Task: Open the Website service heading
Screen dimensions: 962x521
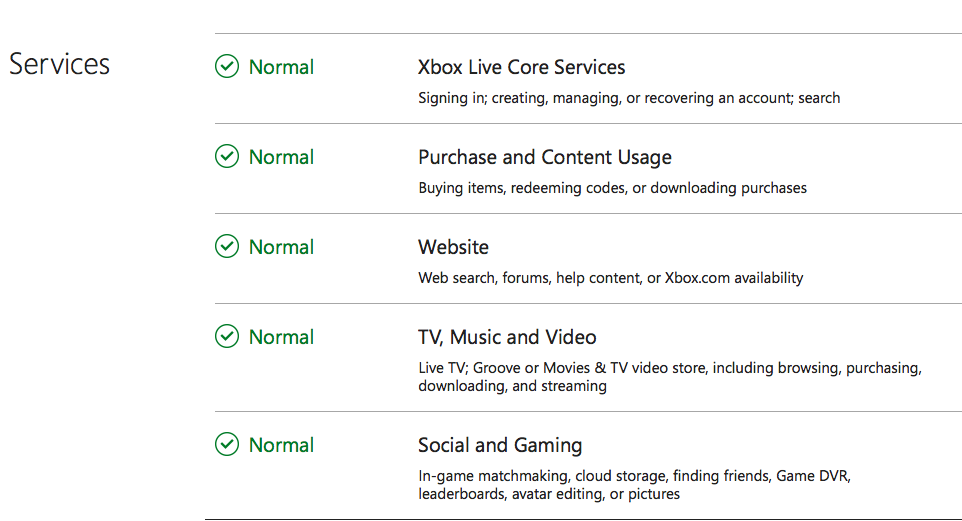Action: pos(453,247)
